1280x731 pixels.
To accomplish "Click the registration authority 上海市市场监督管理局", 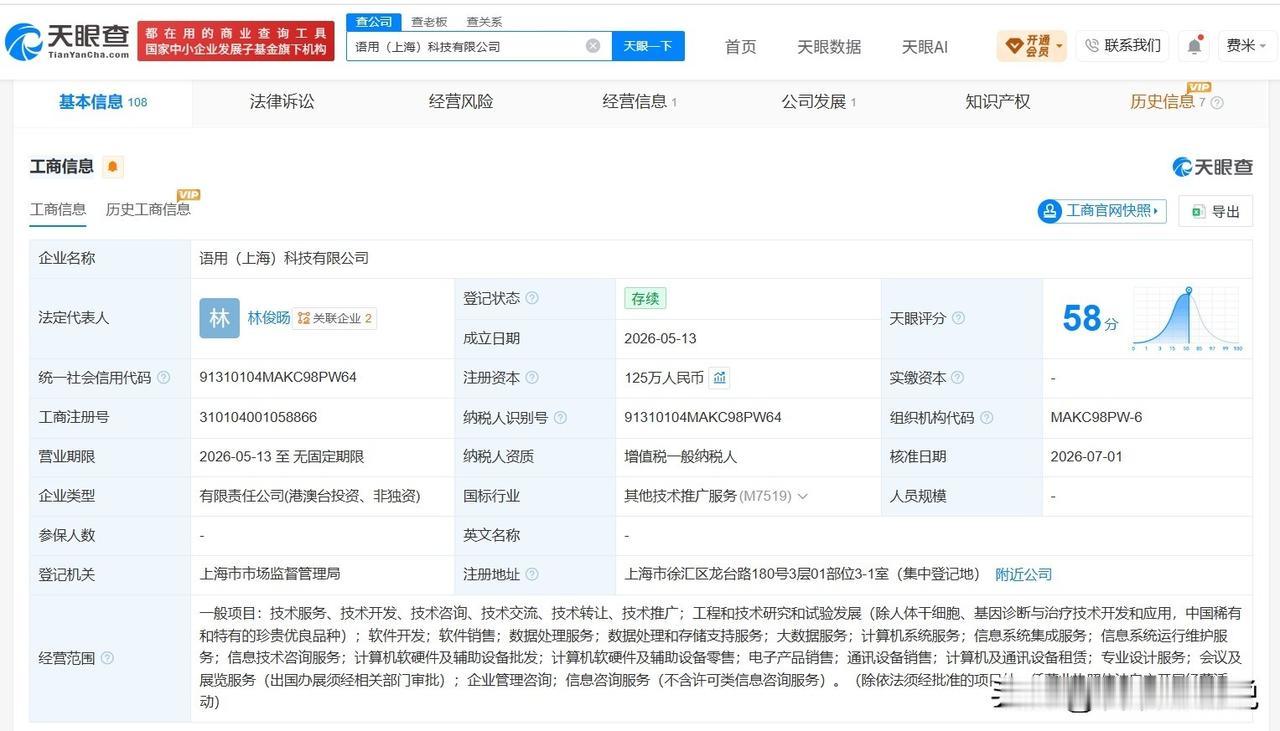I will click(x=270, y=574).
